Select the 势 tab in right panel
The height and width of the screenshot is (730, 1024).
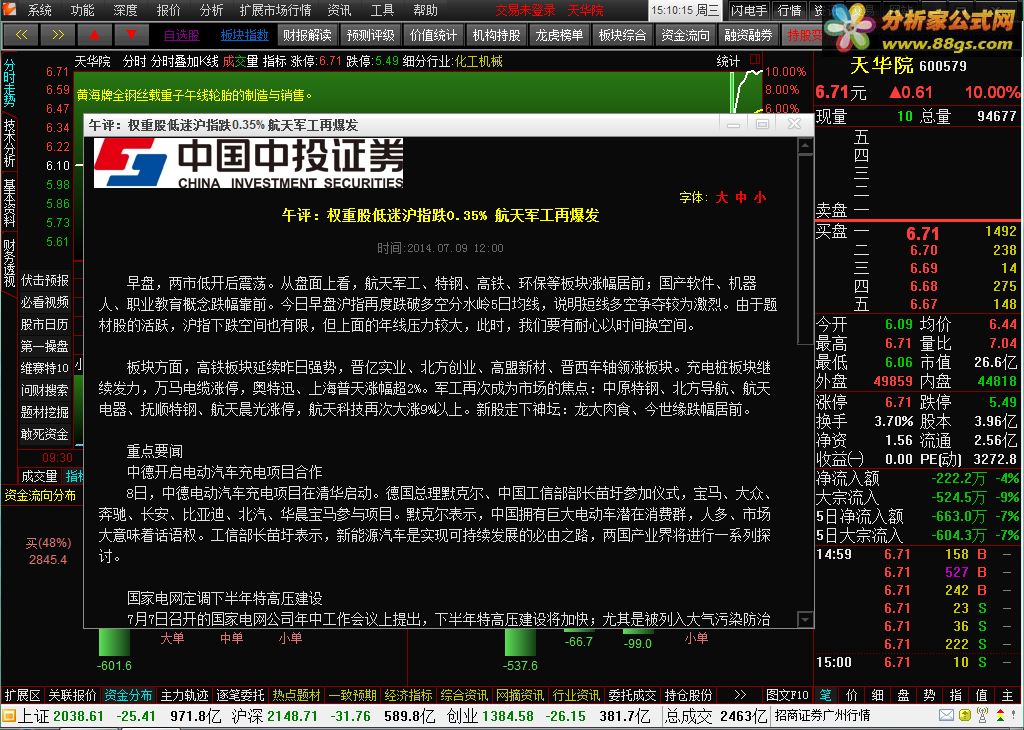click(x=929, y=695)
